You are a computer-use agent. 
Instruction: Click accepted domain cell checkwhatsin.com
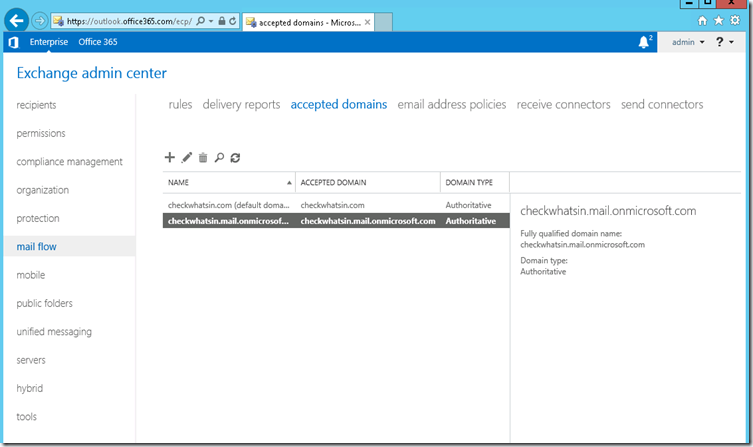click(332, 205)
